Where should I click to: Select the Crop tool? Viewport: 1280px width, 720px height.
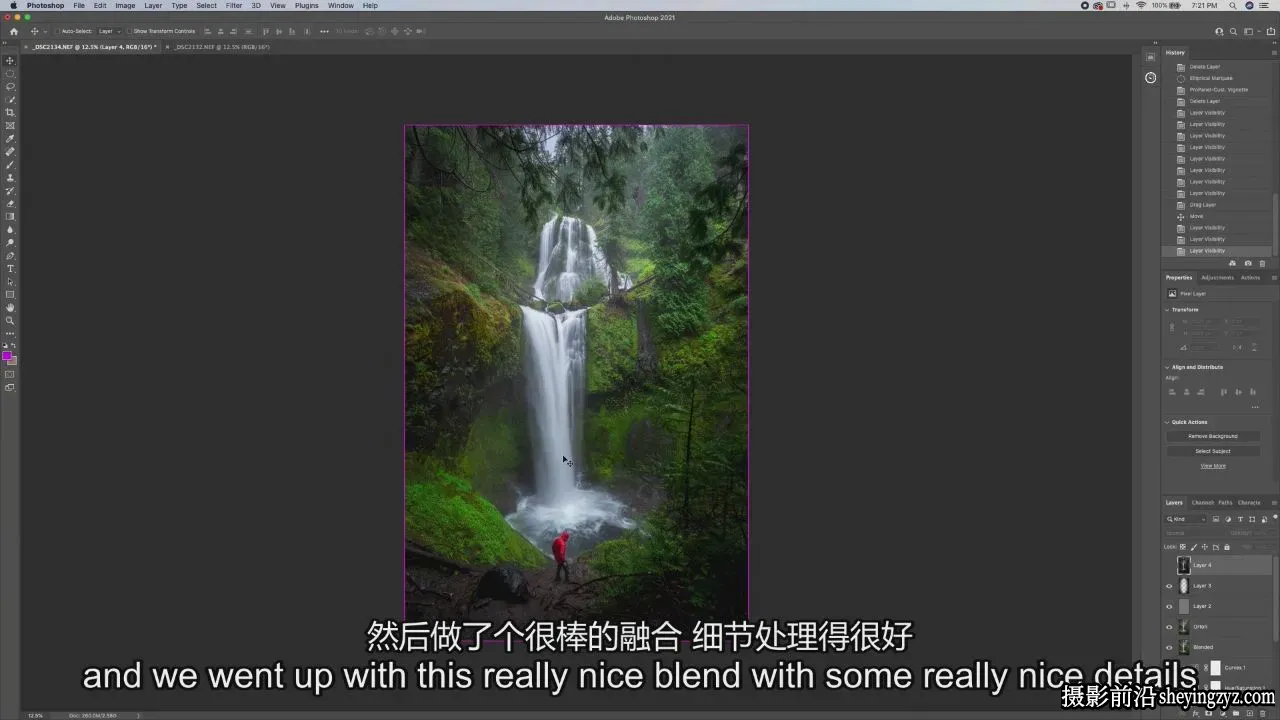(10, 113)
